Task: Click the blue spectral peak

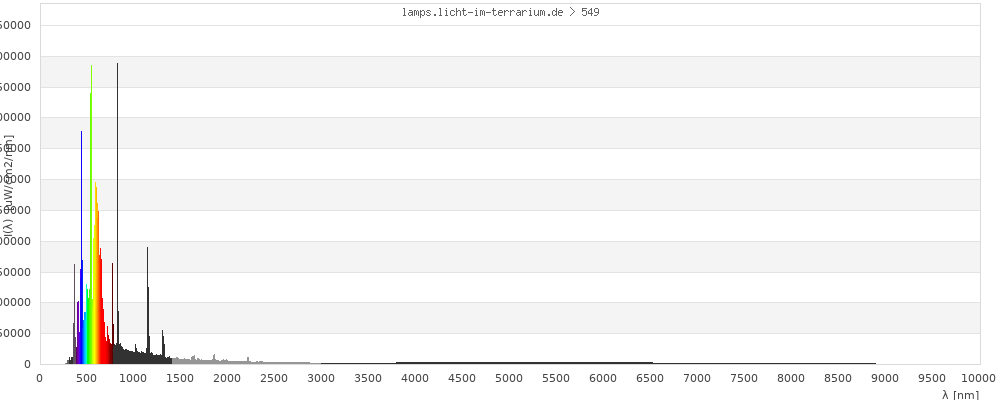Action: pyautogui.click(x=82, y=247)
